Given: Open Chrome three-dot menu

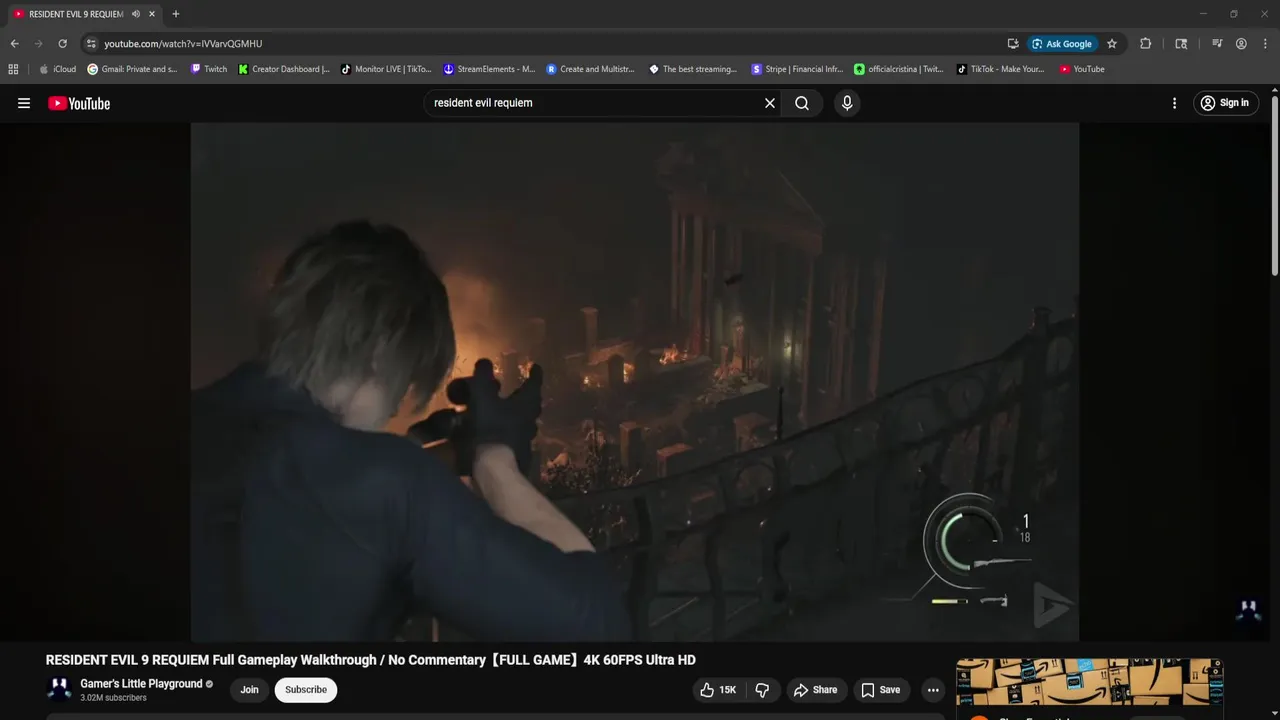Looking at the screenshot, I should (1265, 44).
